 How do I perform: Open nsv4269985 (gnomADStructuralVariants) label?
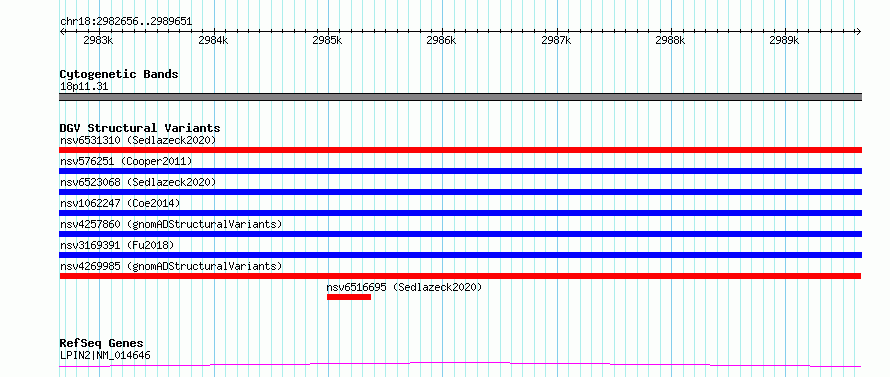coord(171,266)
